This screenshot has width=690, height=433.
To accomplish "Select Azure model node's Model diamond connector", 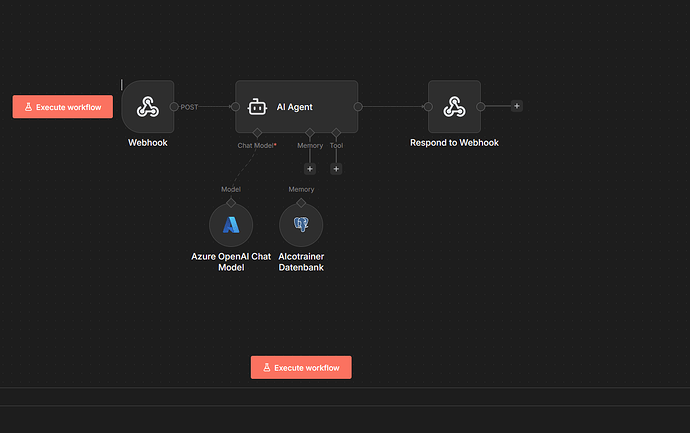I will tap(231, 203).
